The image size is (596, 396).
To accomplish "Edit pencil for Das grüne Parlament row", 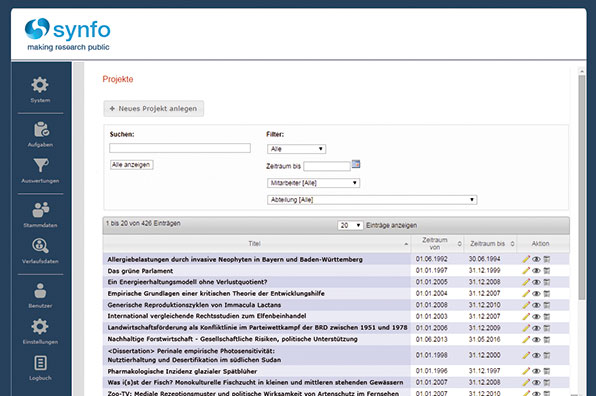I will click(526, 271).
